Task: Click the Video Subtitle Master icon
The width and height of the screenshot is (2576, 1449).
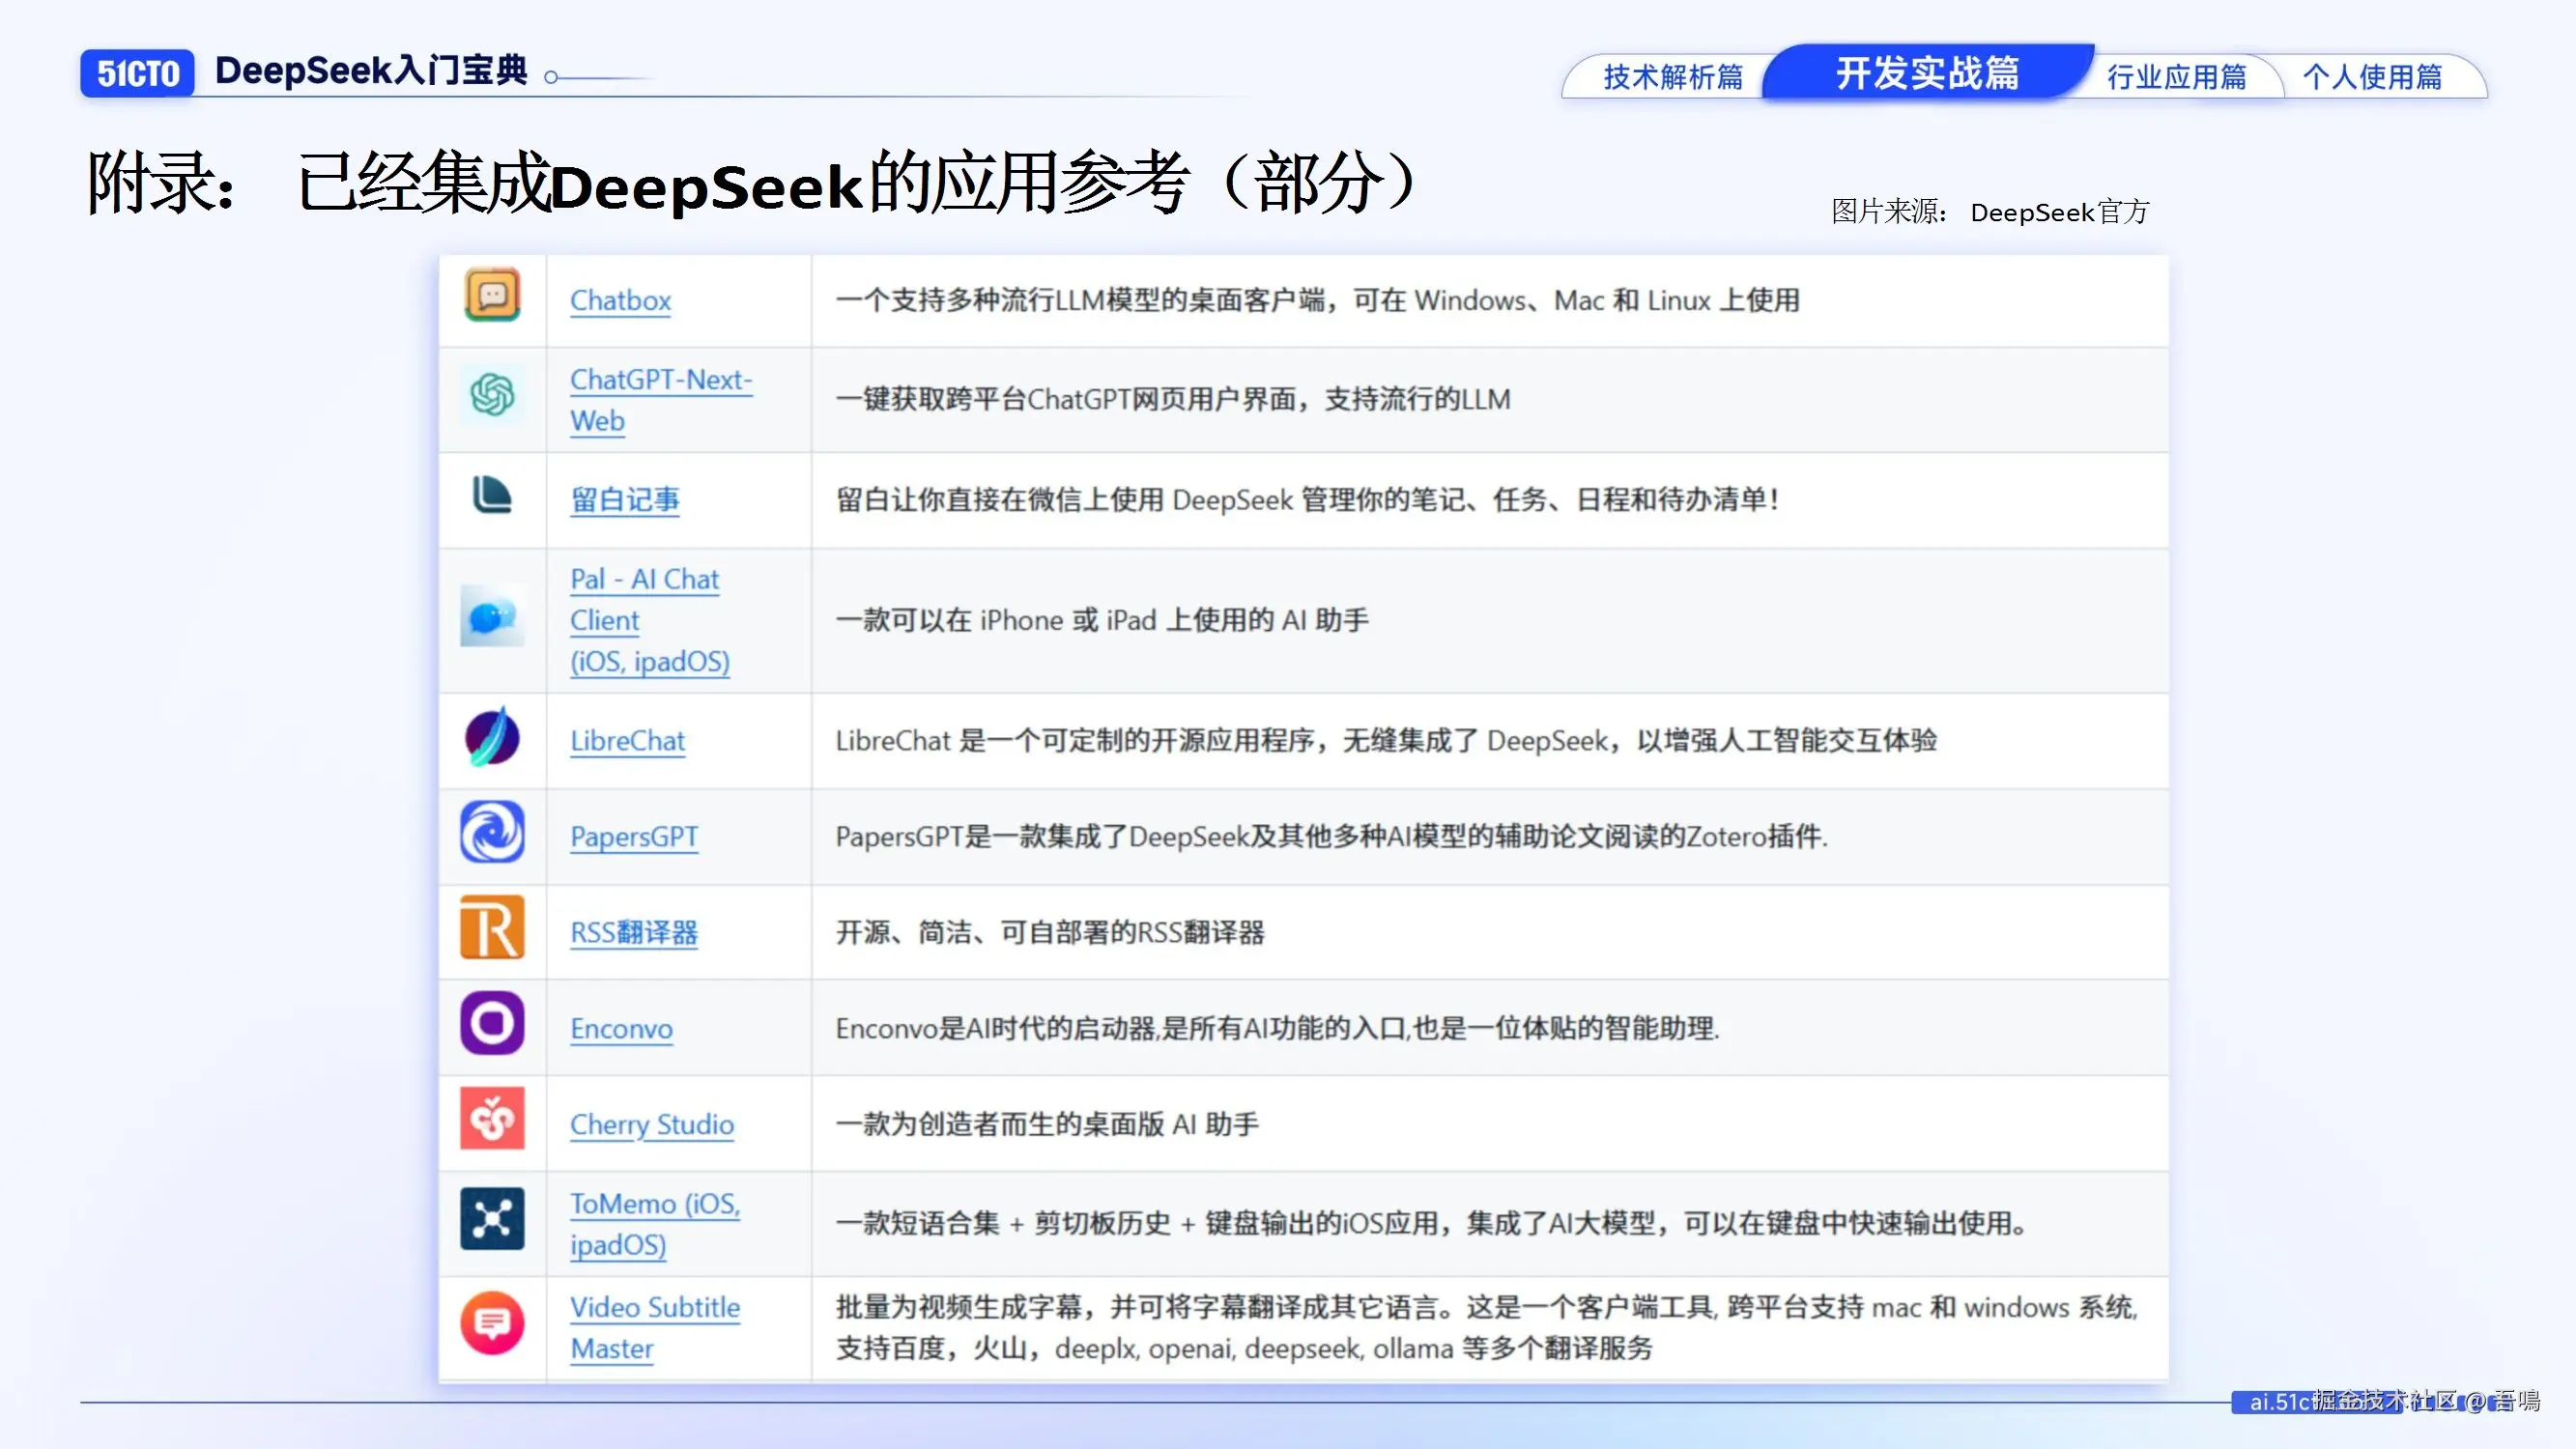Action: 492,1323
